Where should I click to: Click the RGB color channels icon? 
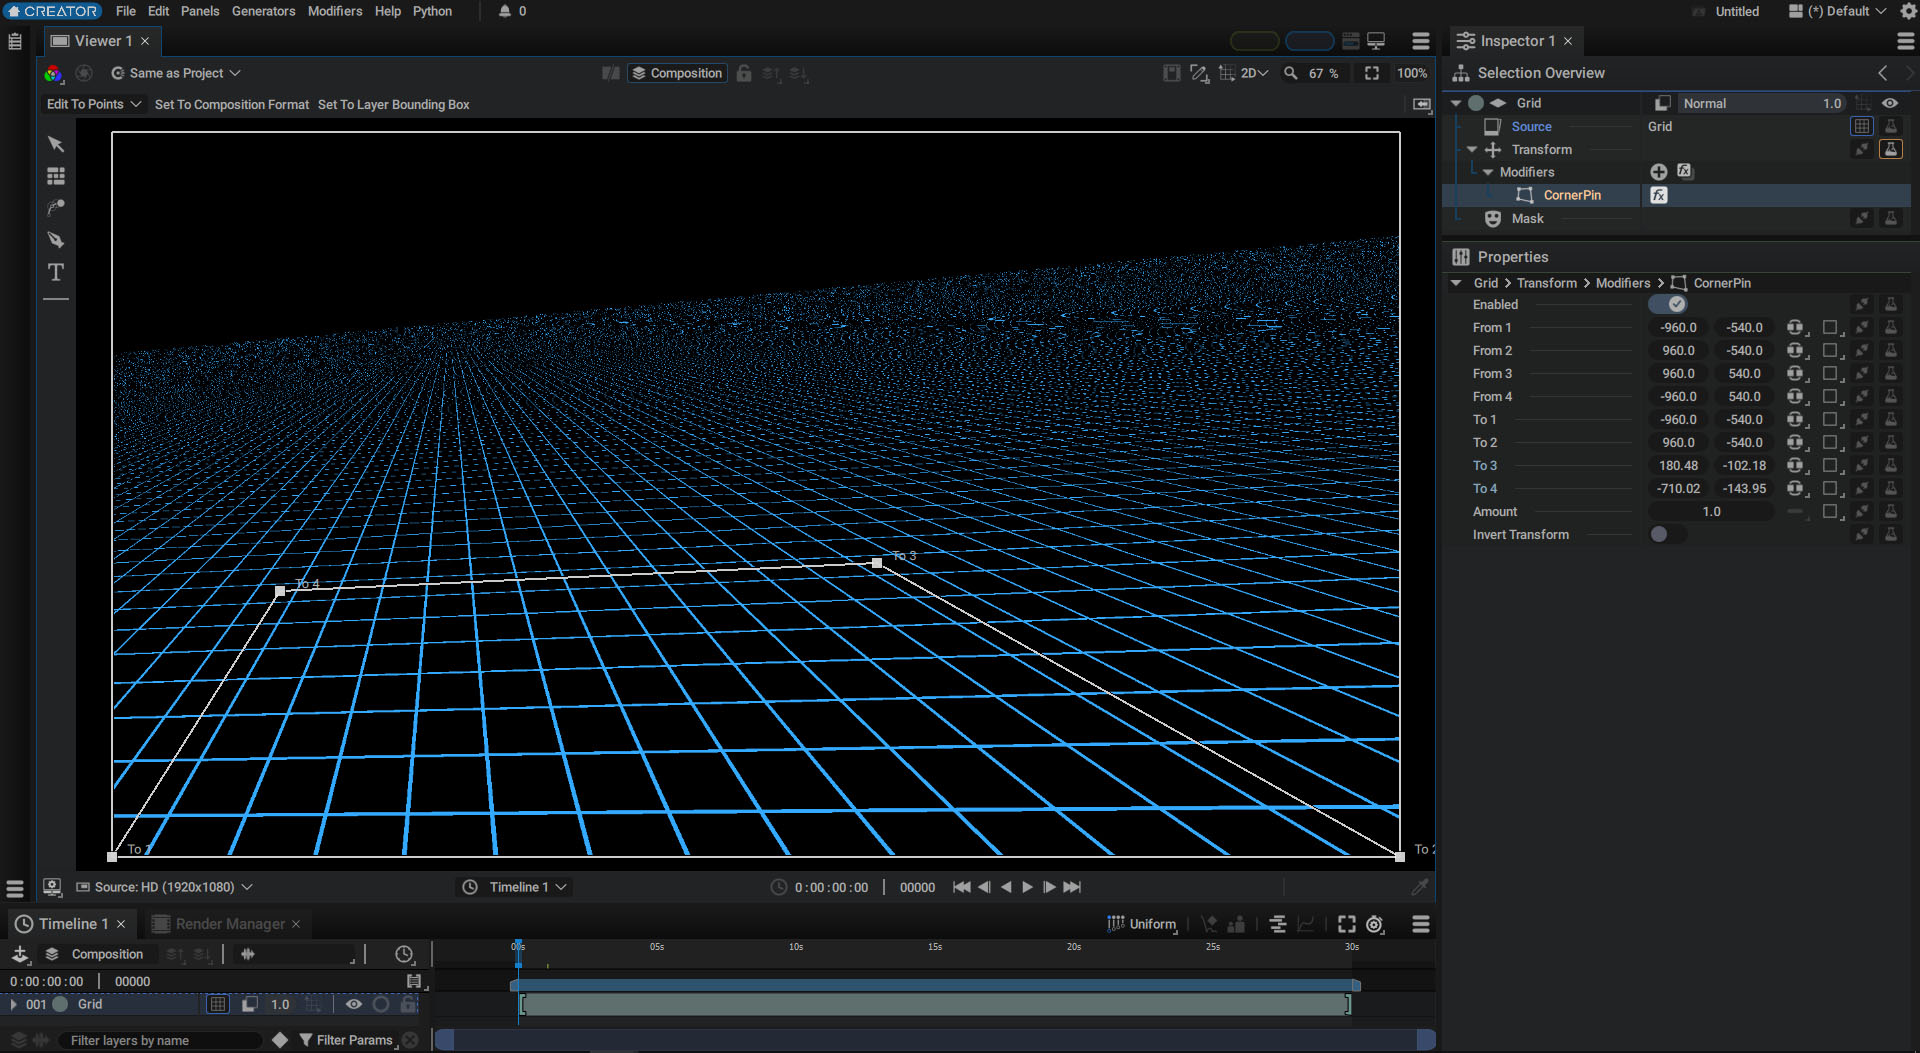[x=53, y=73]
